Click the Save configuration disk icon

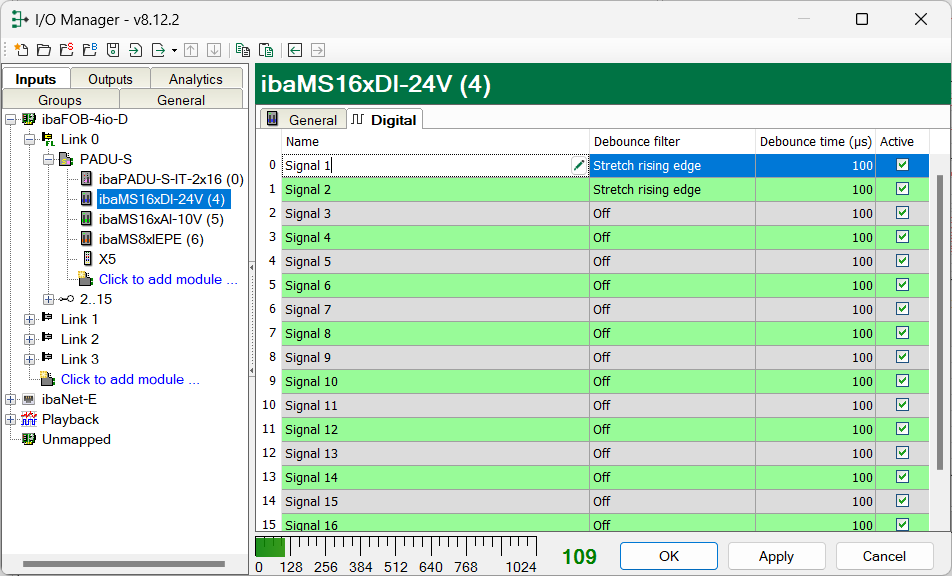[x=113, y=50]
